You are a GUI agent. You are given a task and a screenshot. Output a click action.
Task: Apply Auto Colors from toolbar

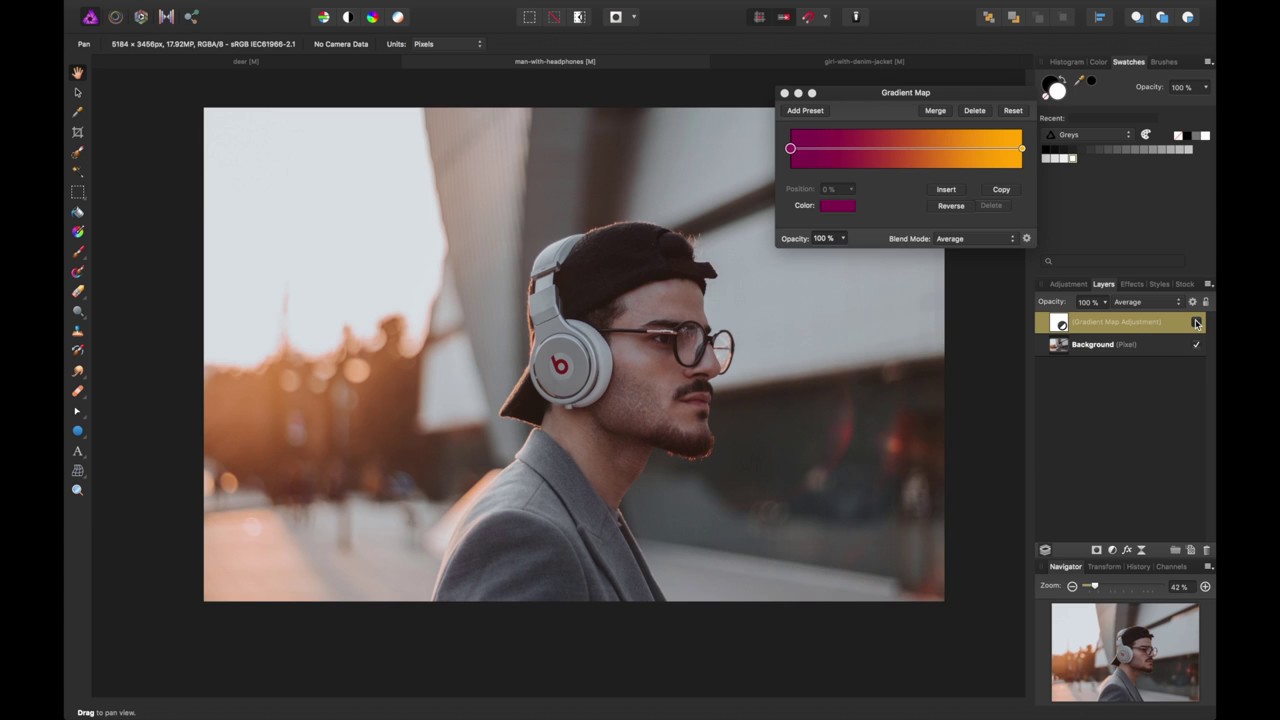point(373,17)
